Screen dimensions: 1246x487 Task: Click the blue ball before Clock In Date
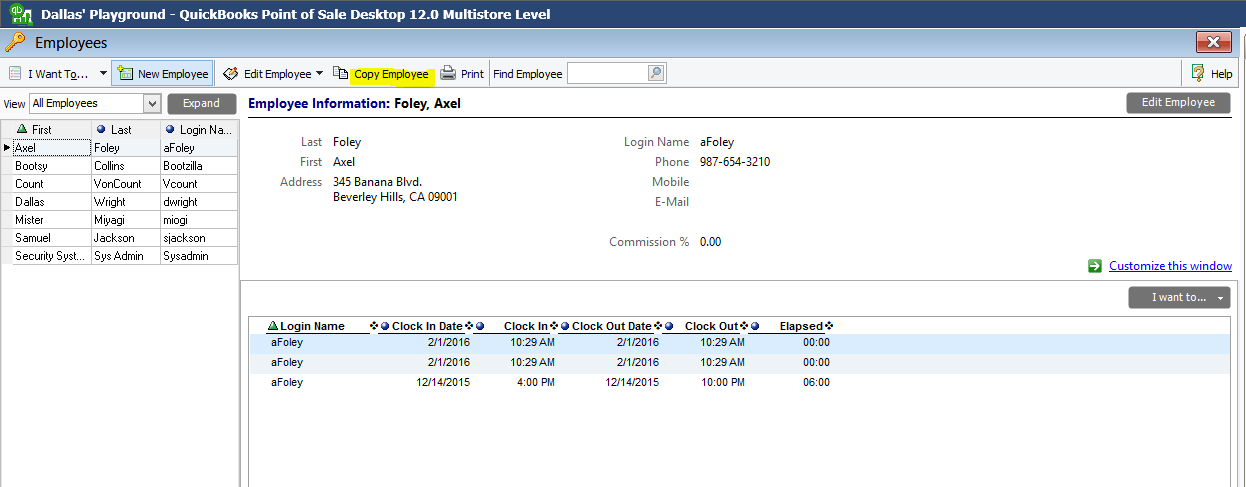385,326
